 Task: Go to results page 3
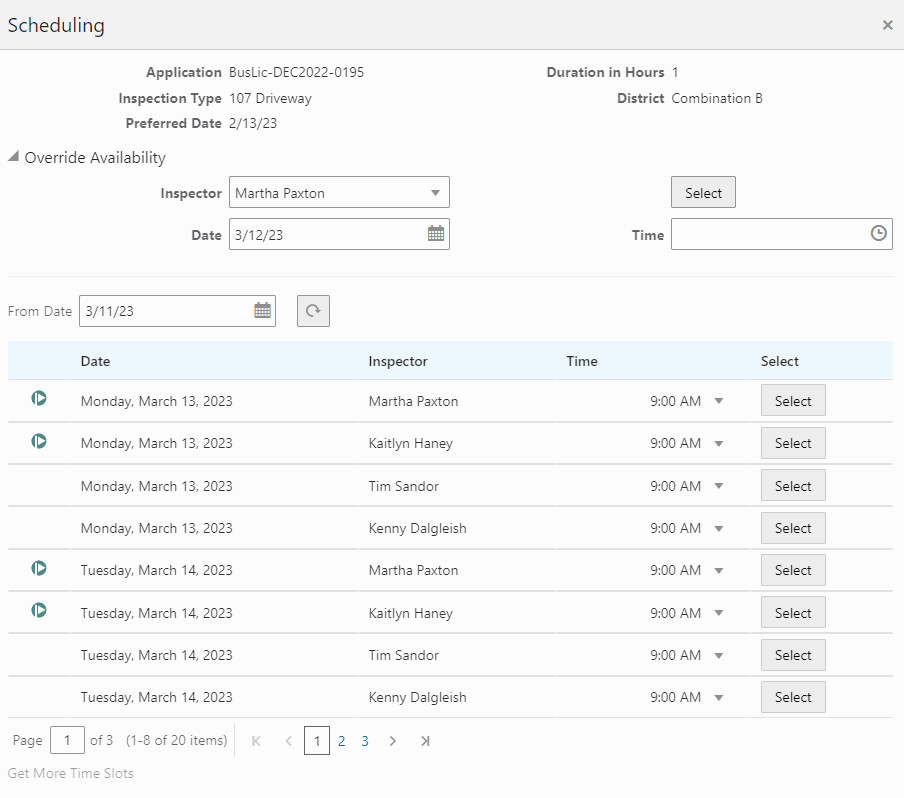[365, 740]
